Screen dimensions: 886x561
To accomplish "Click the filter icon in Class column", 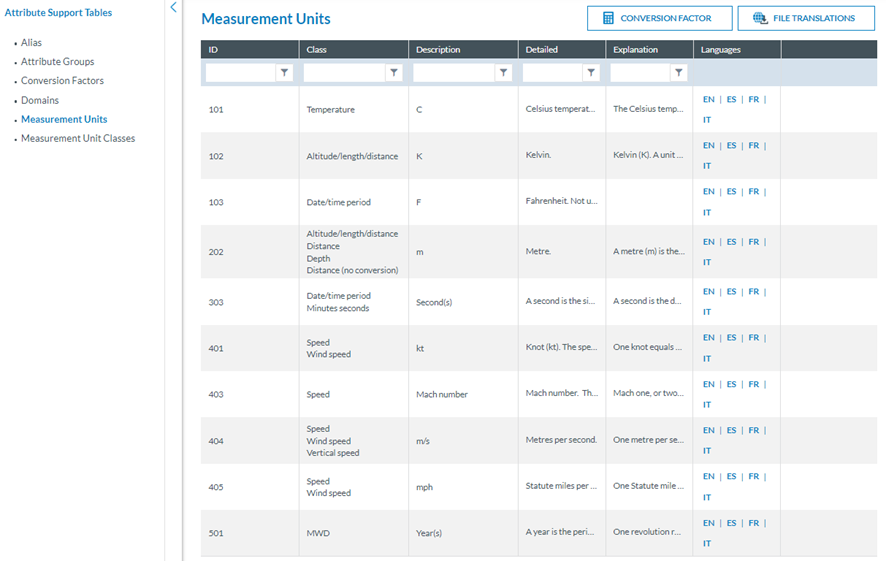I will point(394,73).
